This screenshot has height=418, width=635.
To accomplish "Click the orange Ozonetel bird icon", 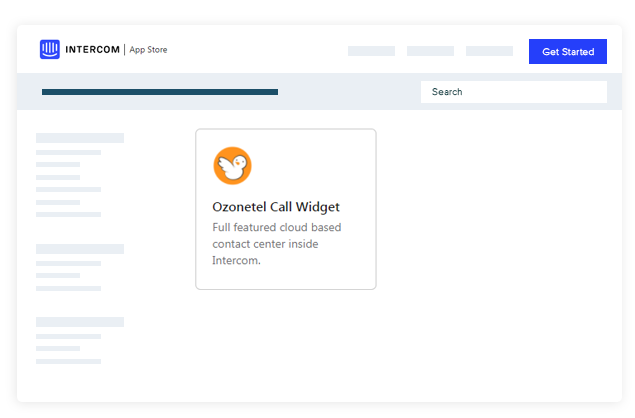I will click(232, 166).
